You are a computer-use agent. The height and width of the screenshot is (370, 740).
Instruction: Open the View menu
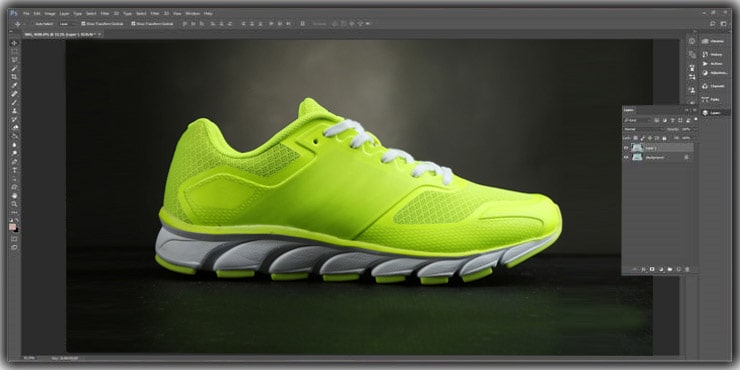tap(177, 14)
